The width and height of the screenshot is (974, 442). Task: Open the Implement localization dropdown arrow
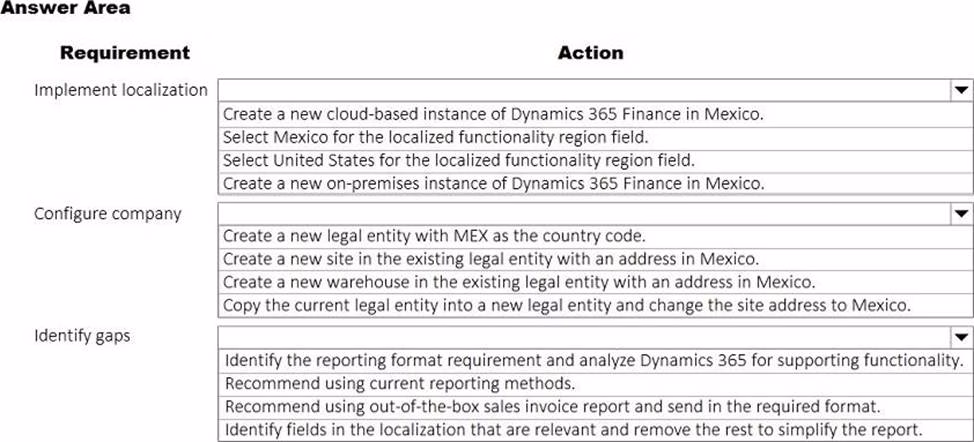tap(960, 90)
